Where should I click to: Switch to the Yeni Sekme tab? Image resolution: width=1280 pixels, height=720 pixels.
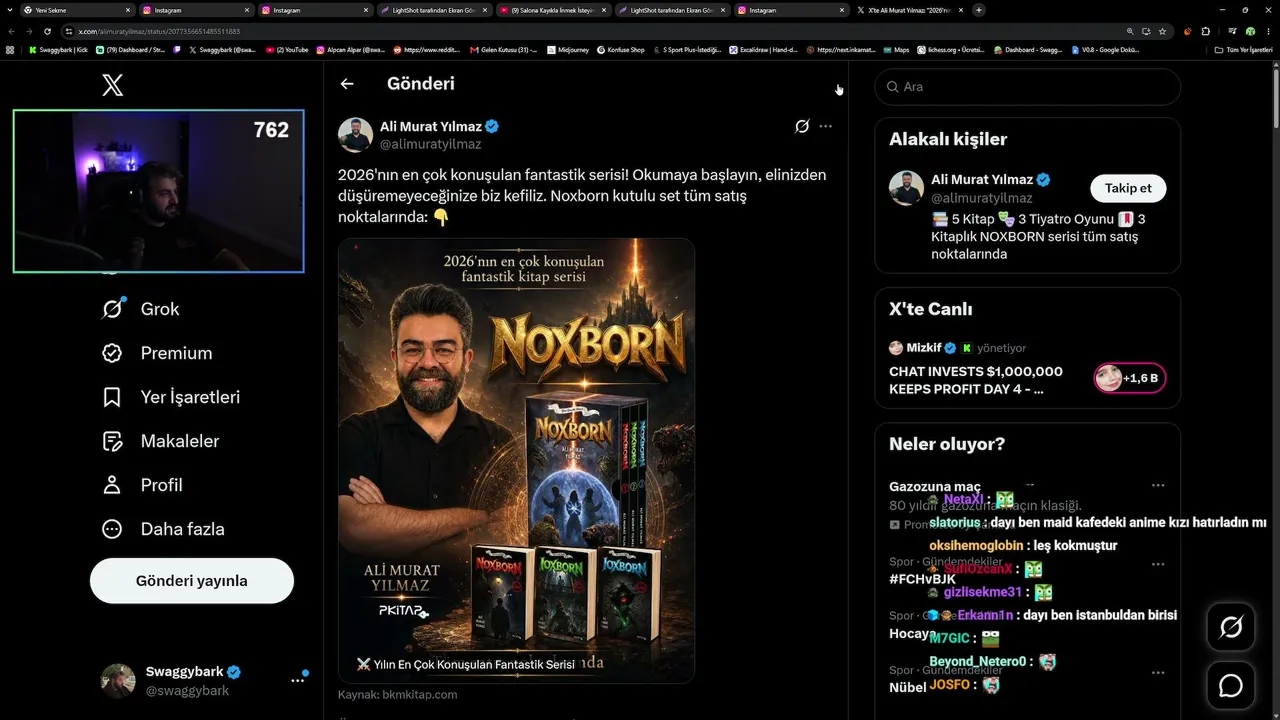coord(78,10)
